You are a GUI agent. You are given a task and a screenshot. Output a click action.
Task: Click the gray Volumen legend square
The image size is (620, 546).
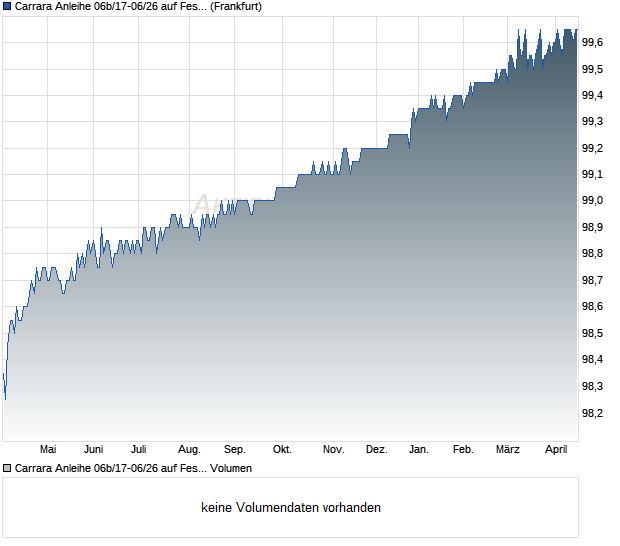click(x=7, y=469)
